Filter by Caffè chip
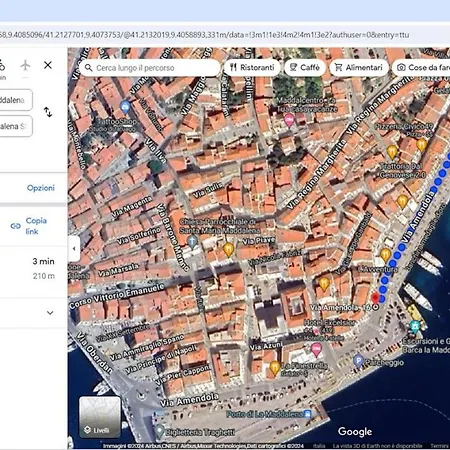This screenshot has height=450, width=450. click(x=305, y=67)
